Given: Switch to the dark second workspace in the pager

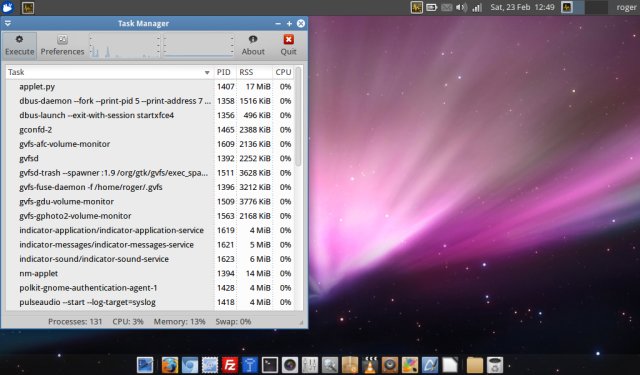Looking at the screenshot, I should 596,7.
